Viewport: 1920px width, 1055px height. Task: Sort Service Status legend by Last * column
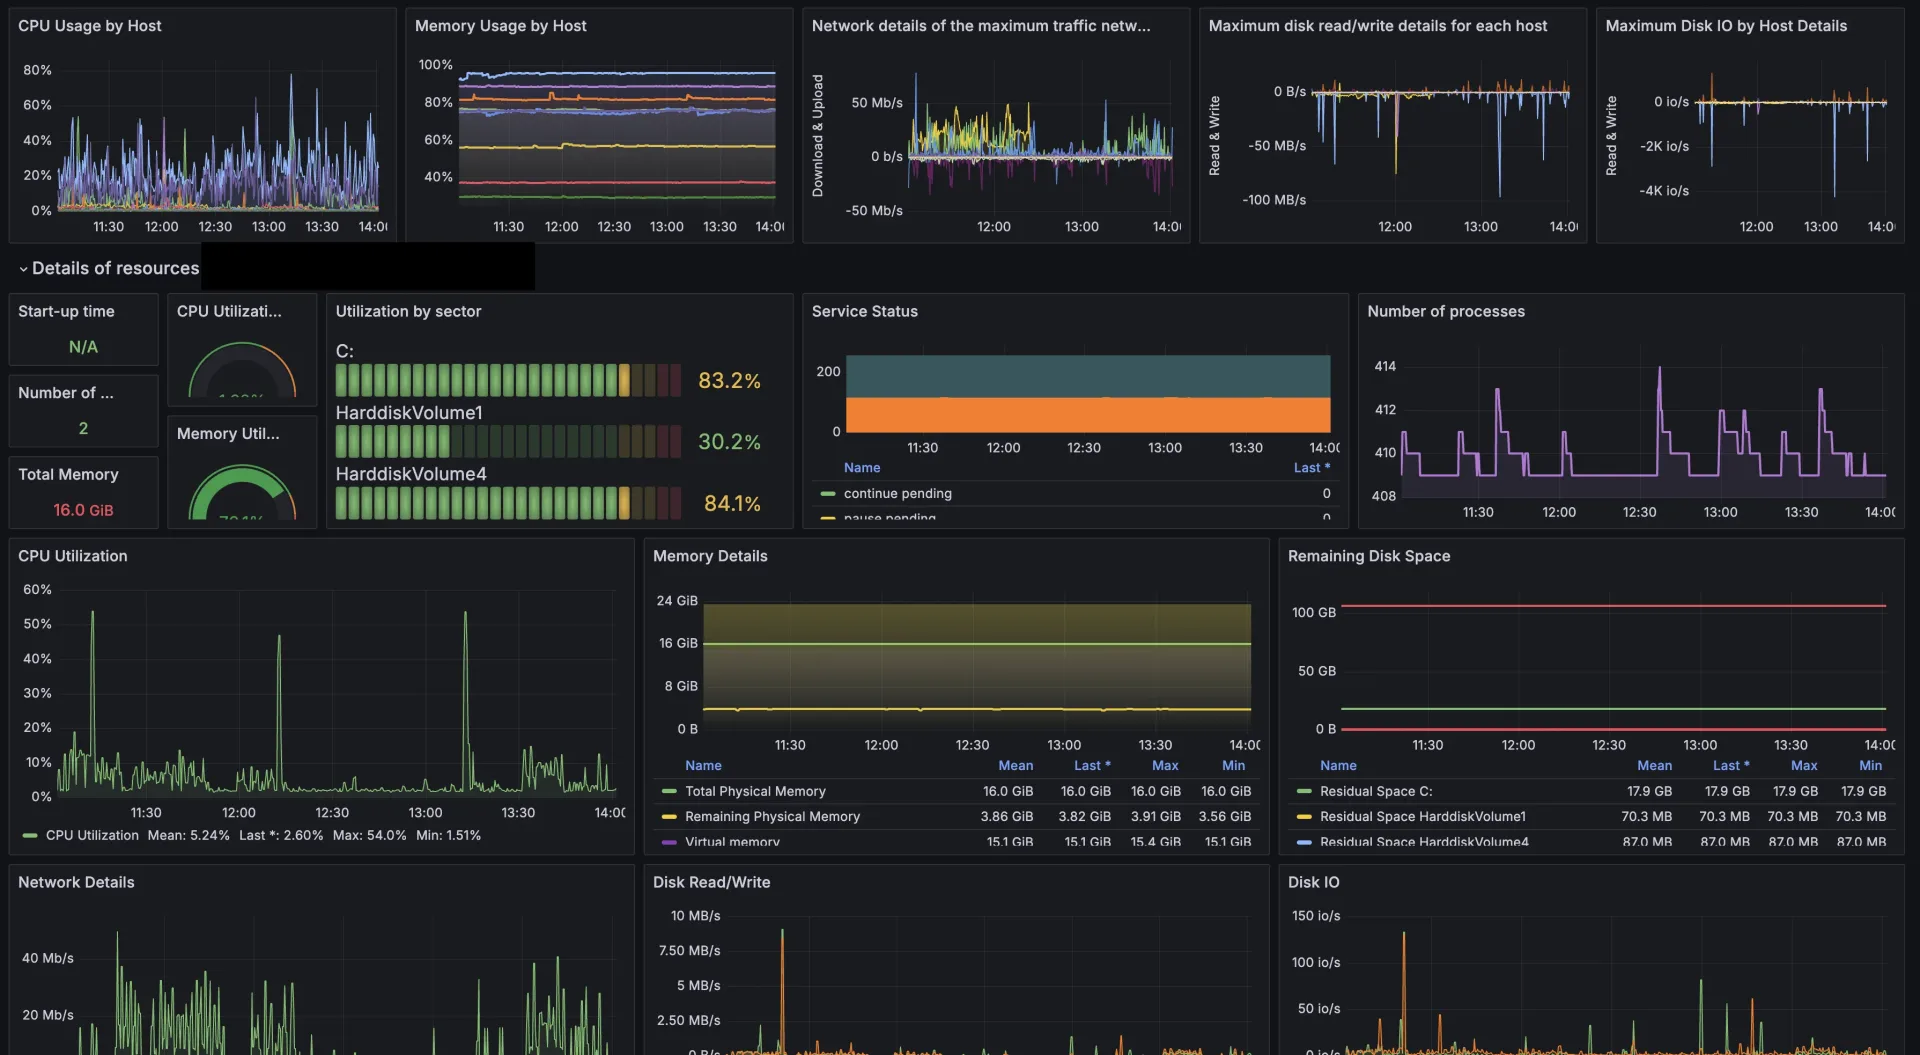pyautogui.click(x=1312, y=467)
